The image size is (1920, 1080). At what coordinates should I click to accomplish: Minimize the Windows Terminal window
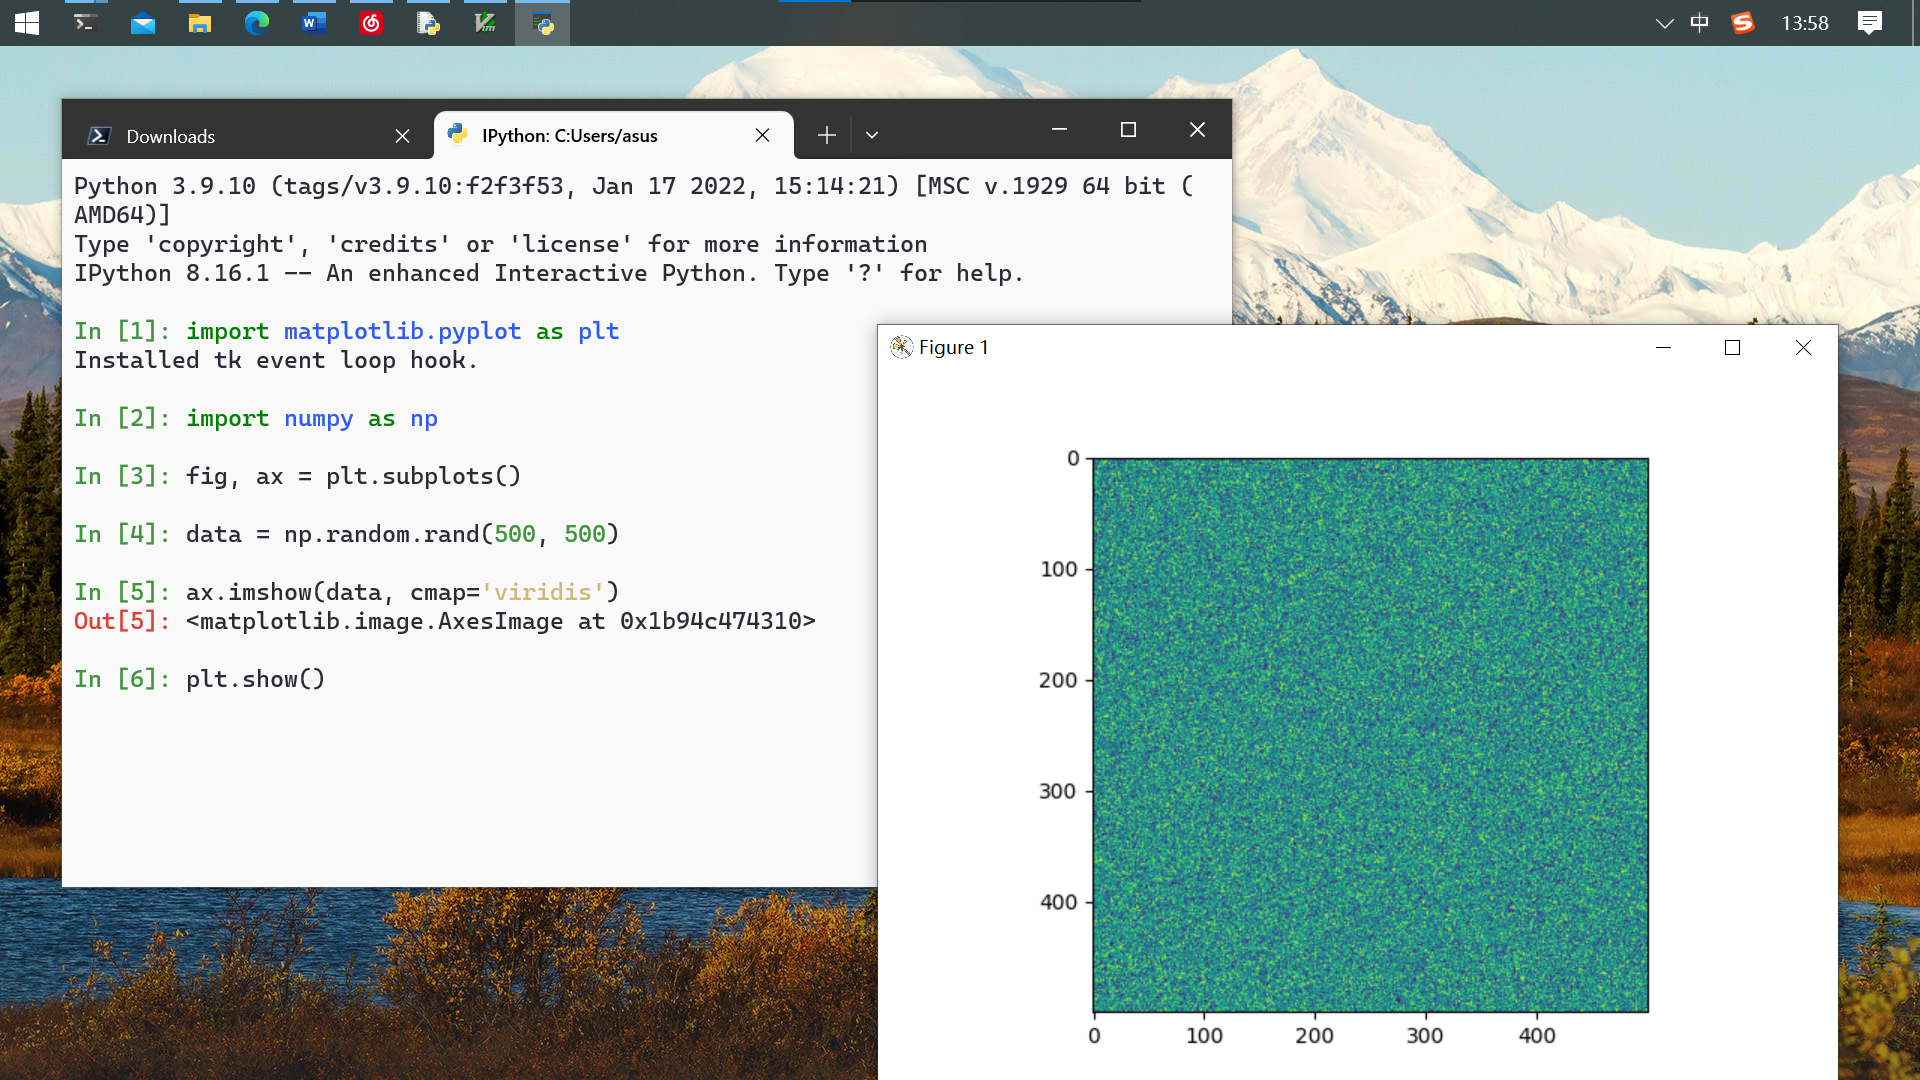1059,130
